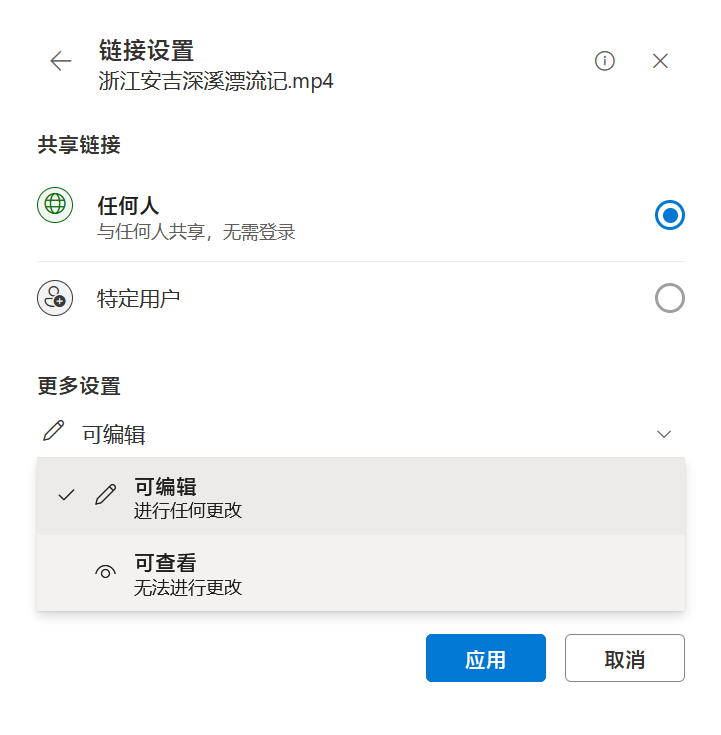The height and width of the screenshot is (735, 721).
Task: Click the eye icon in 可查看 option
Action: point(105,572)
